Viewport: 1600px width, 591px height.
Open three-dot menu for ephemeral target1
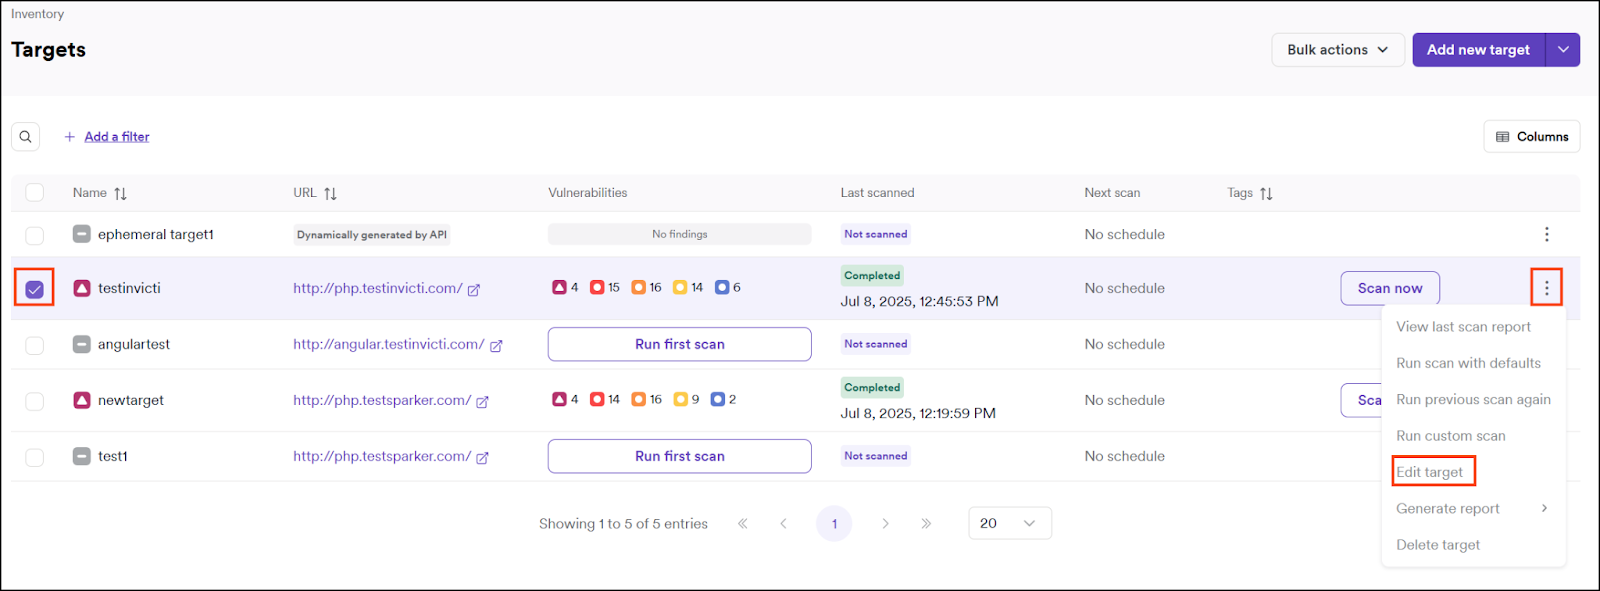coord(1546,234)
